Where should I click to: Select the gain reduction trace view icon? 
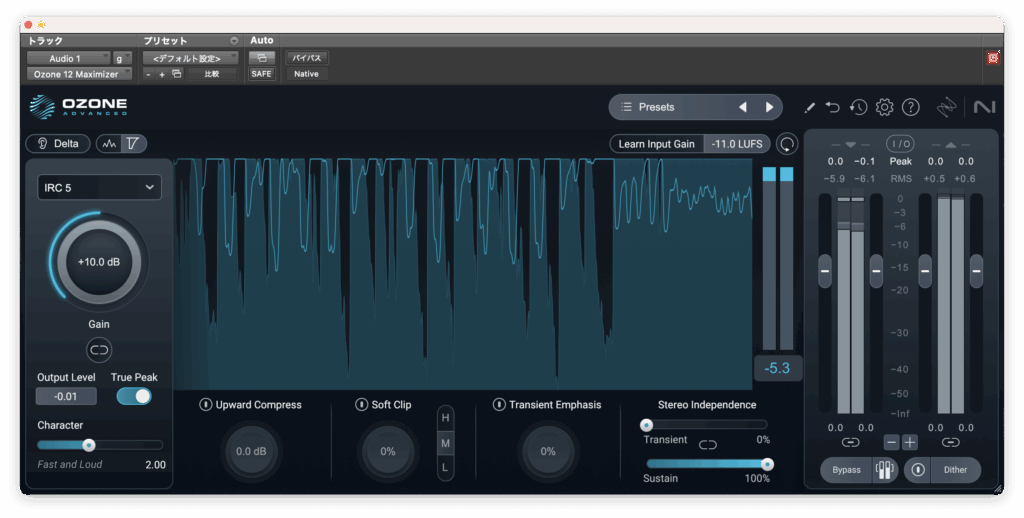tap(133, 143)
